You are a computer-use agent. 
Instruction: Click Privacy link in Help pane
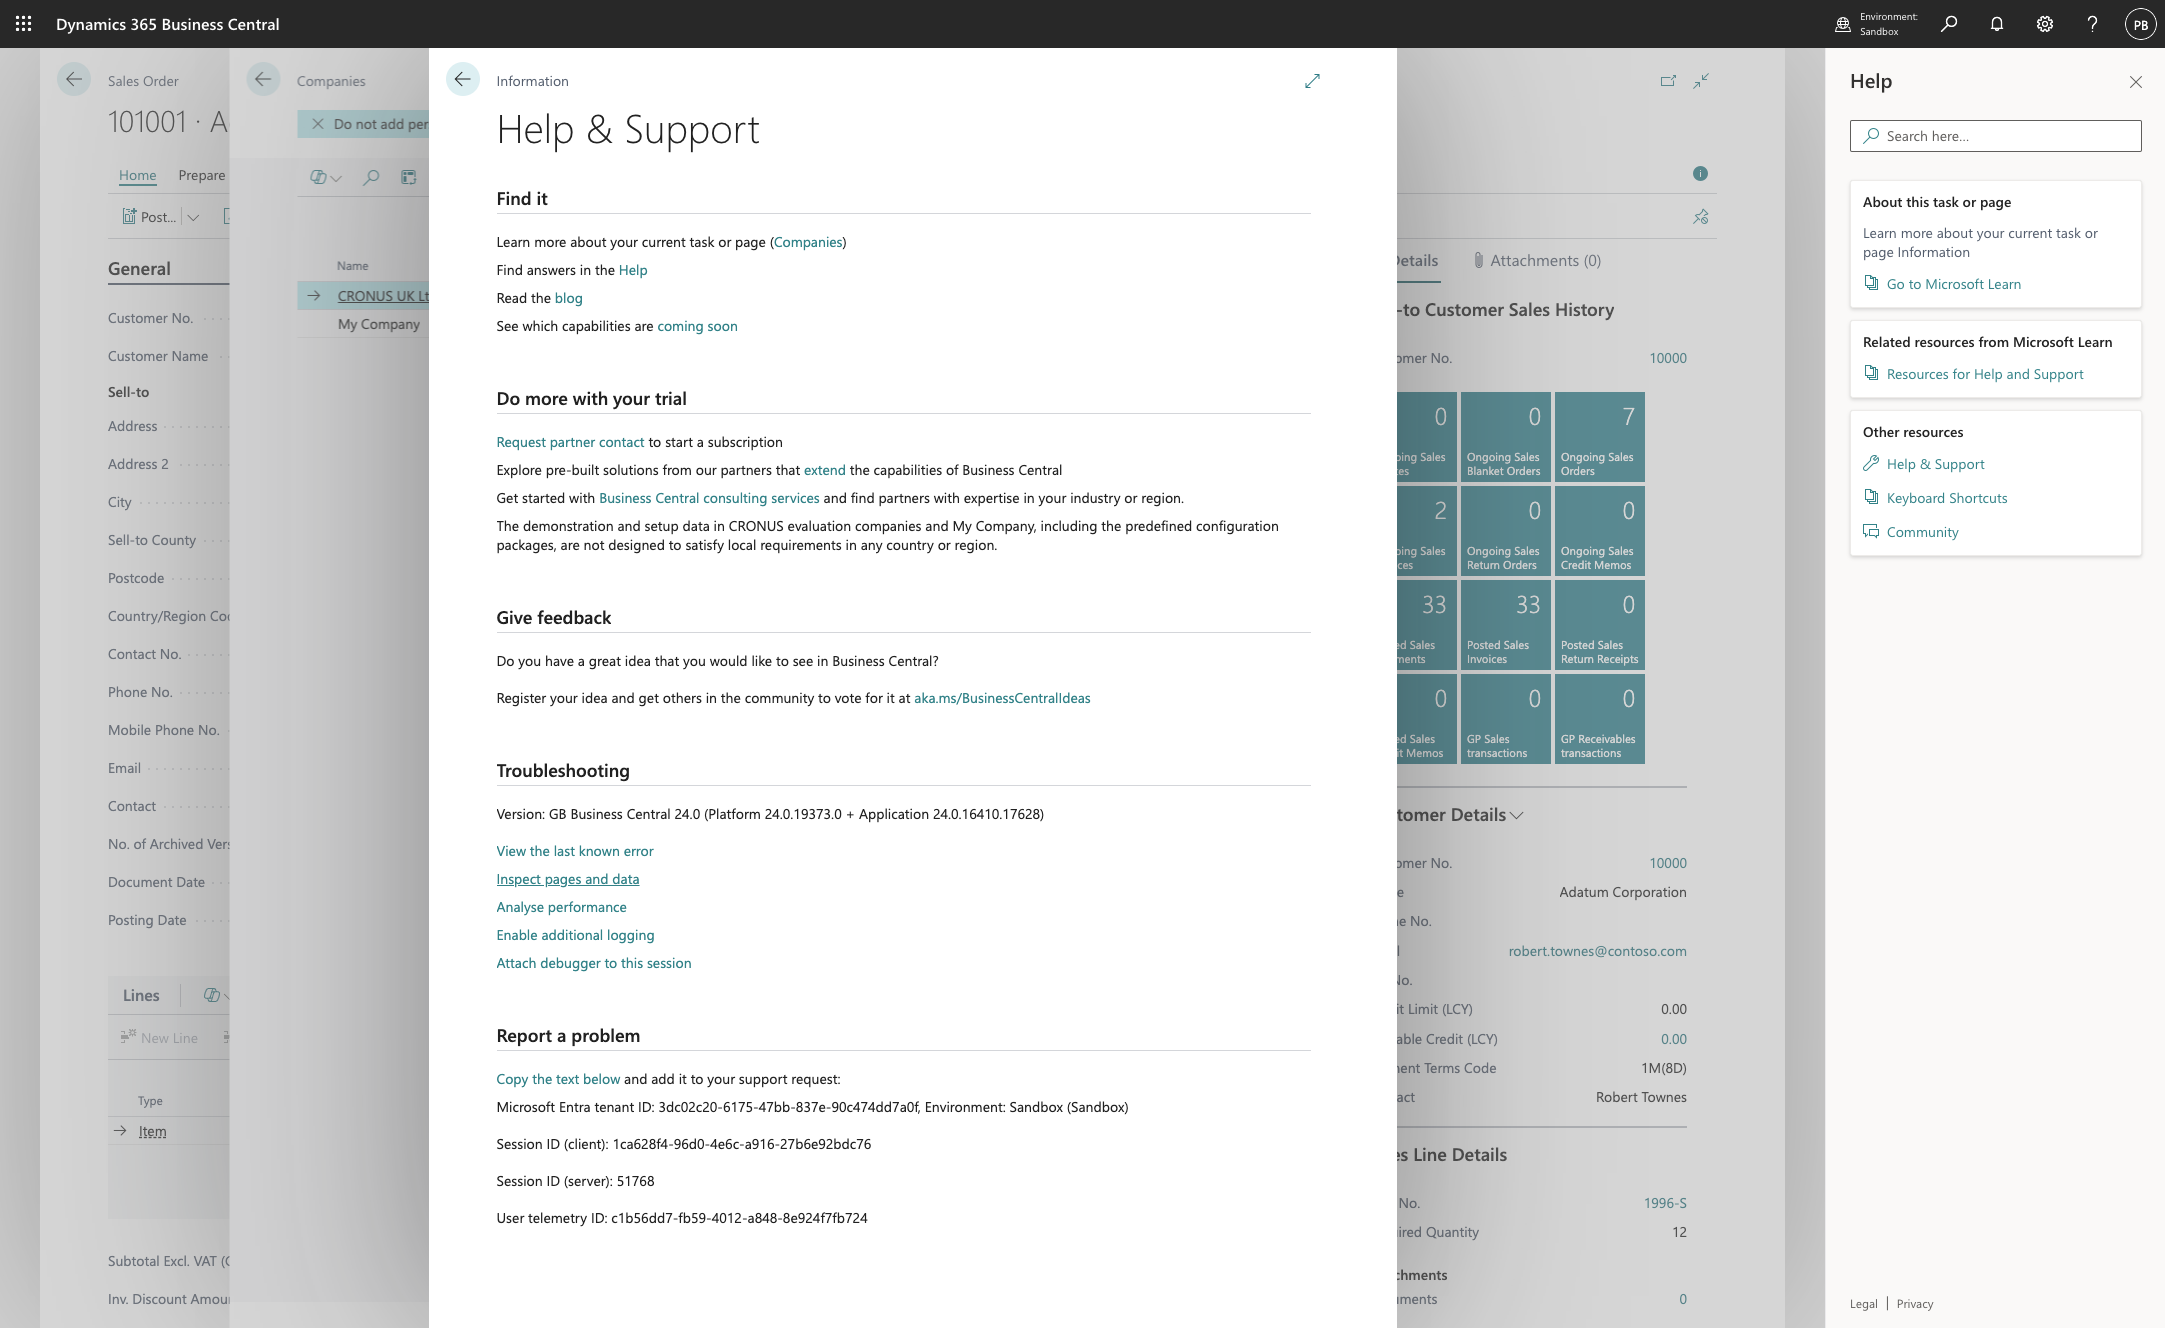click(1914, 1303)
